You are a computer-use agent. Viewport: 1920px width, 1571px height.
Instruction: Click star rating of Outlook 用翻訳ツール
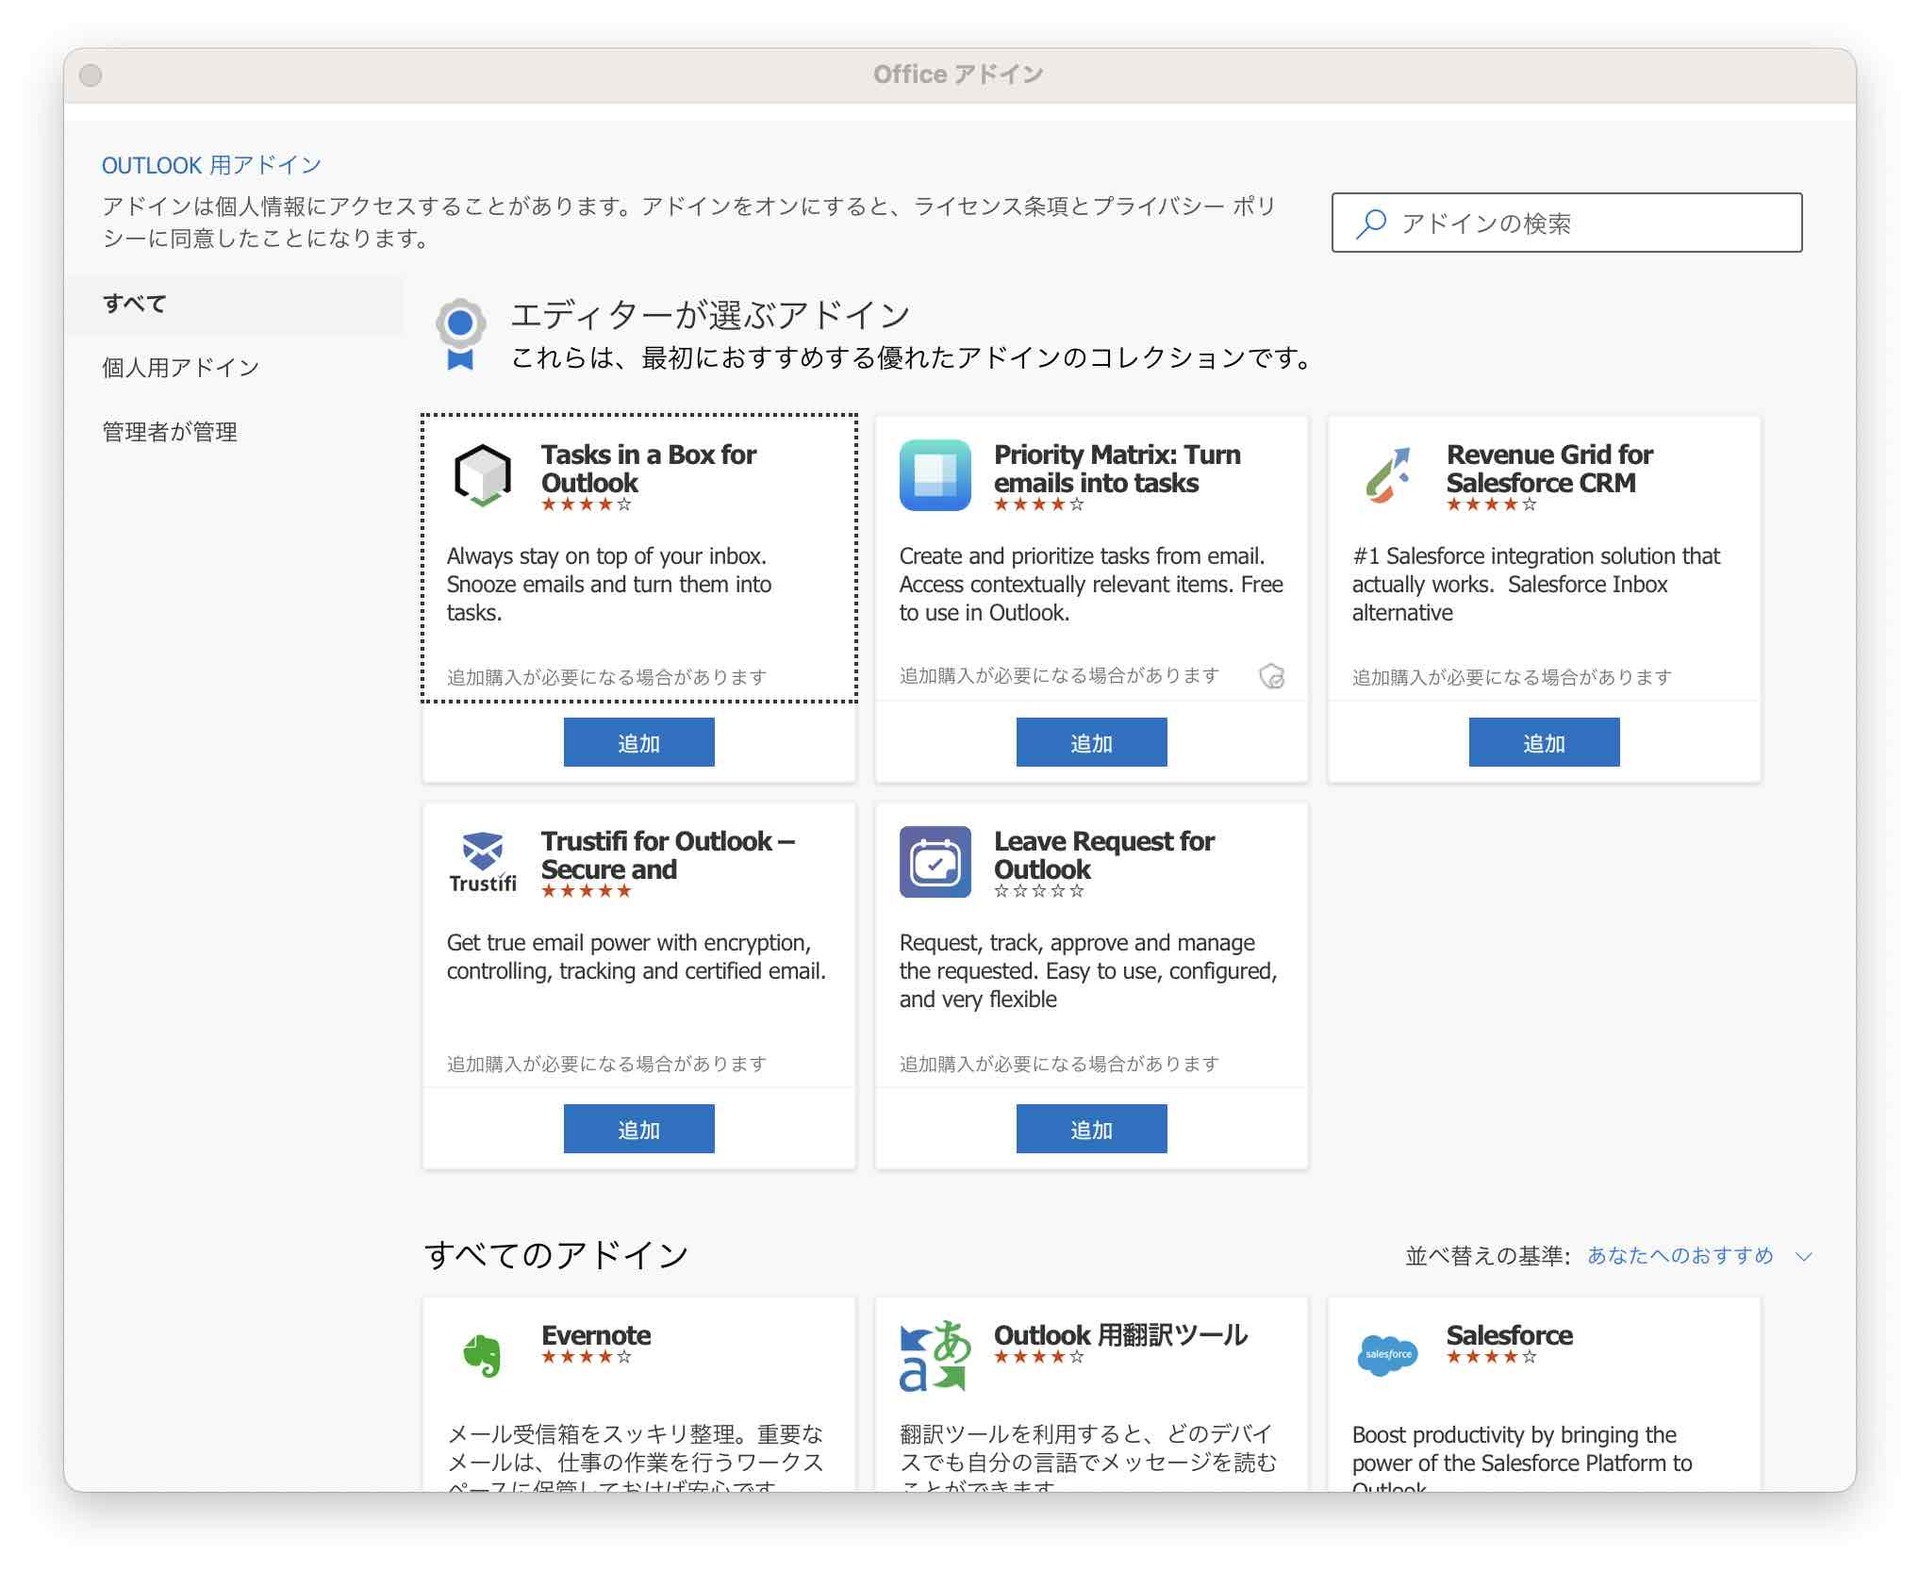pos(1039,1357)
